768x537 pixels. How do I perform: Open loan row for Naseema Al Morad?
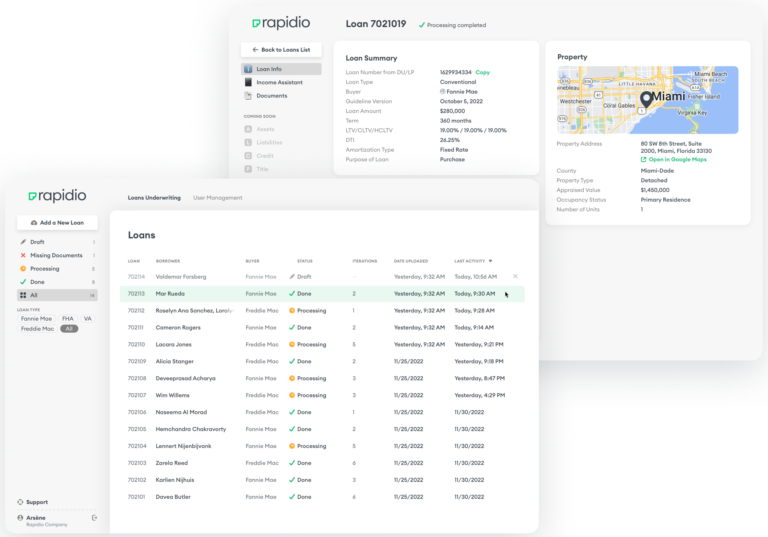click(322, 412)
